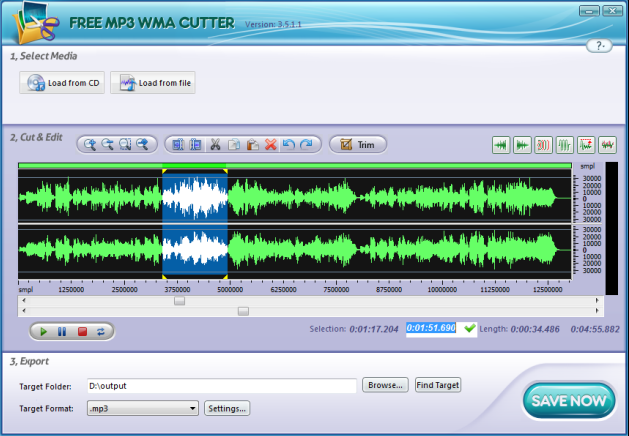Click the lower slider's left arrow
Image resolution: width=629 pixels, height=436 pixels.
[x=24, y=310]
